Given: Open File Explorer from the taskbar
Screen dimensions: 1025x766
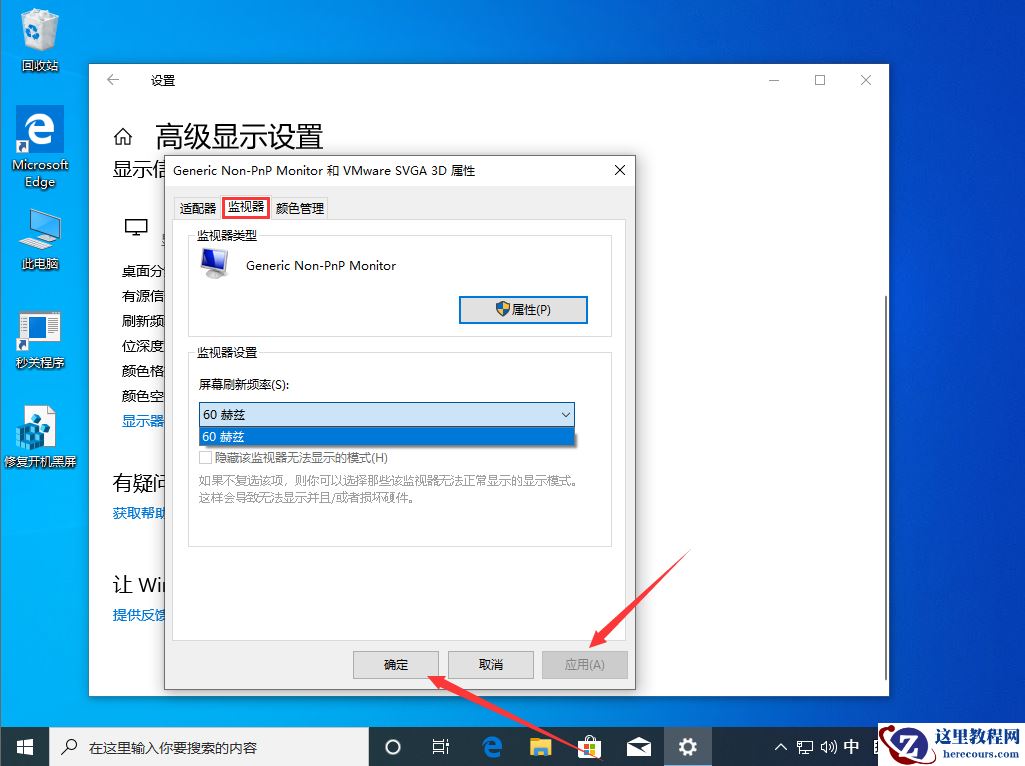Looking at the screenshot, I should (540, 746).
